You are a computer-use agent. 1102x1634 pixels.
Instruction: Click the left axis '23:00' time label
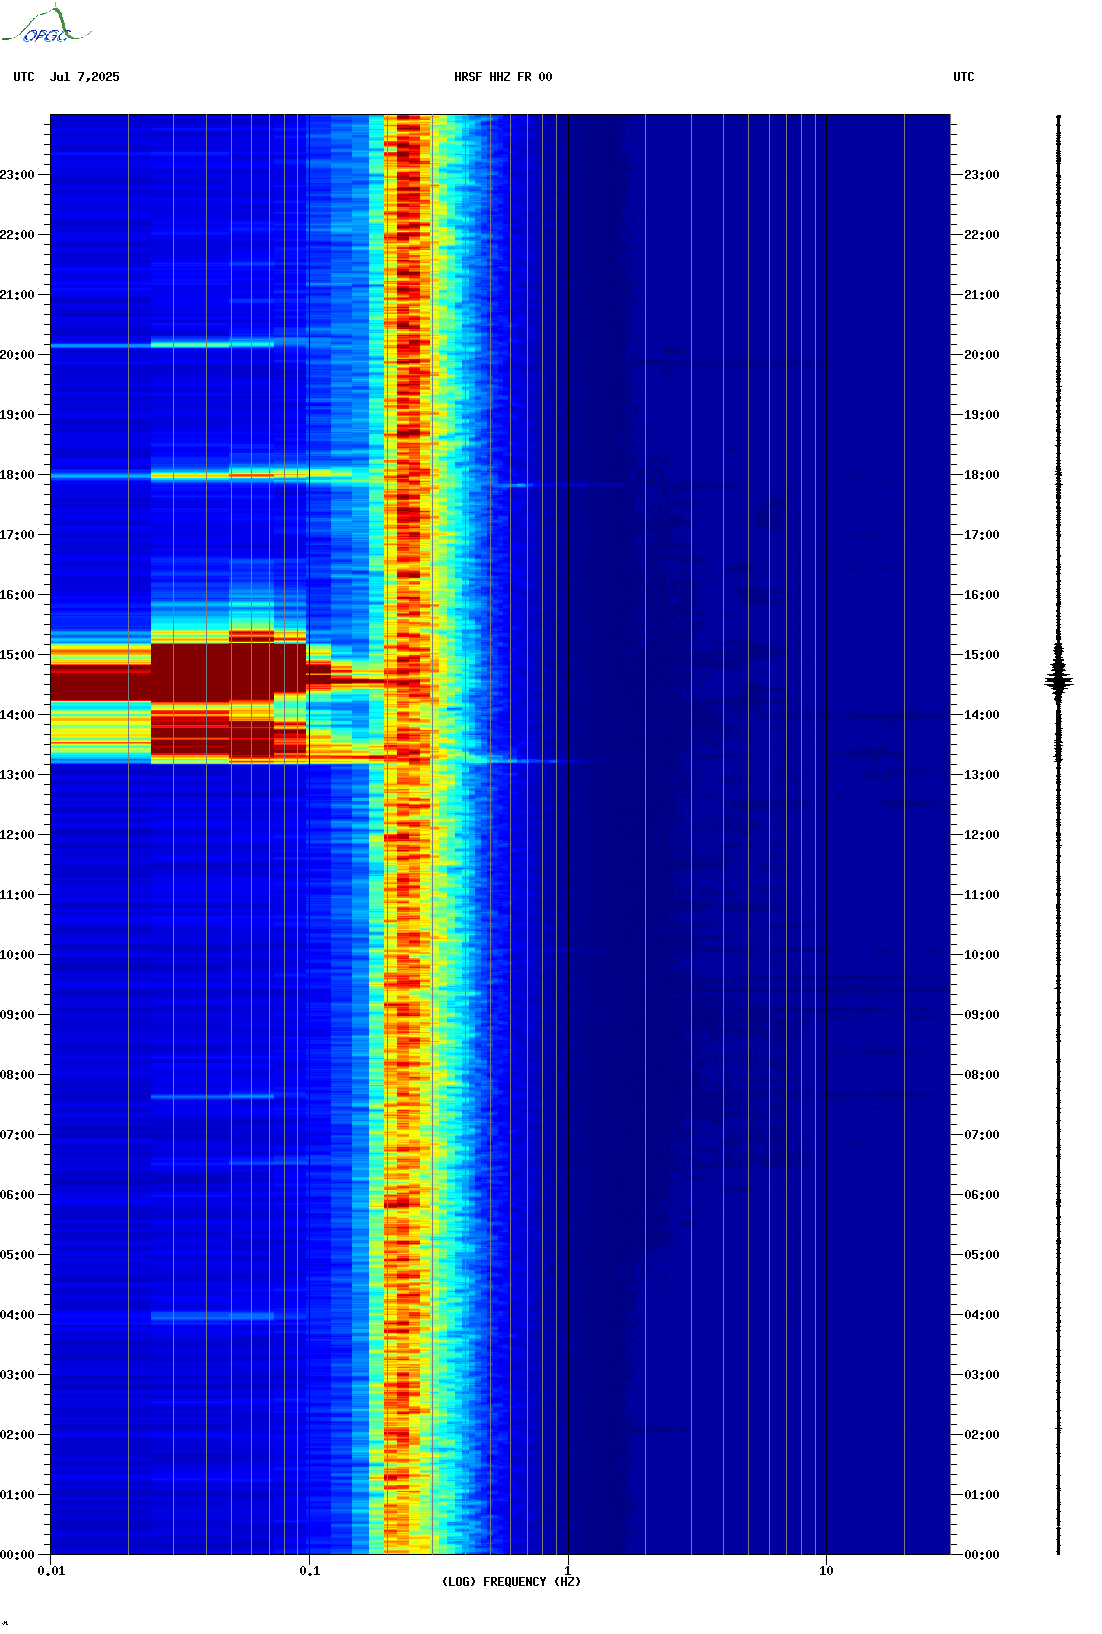[17, 175]
